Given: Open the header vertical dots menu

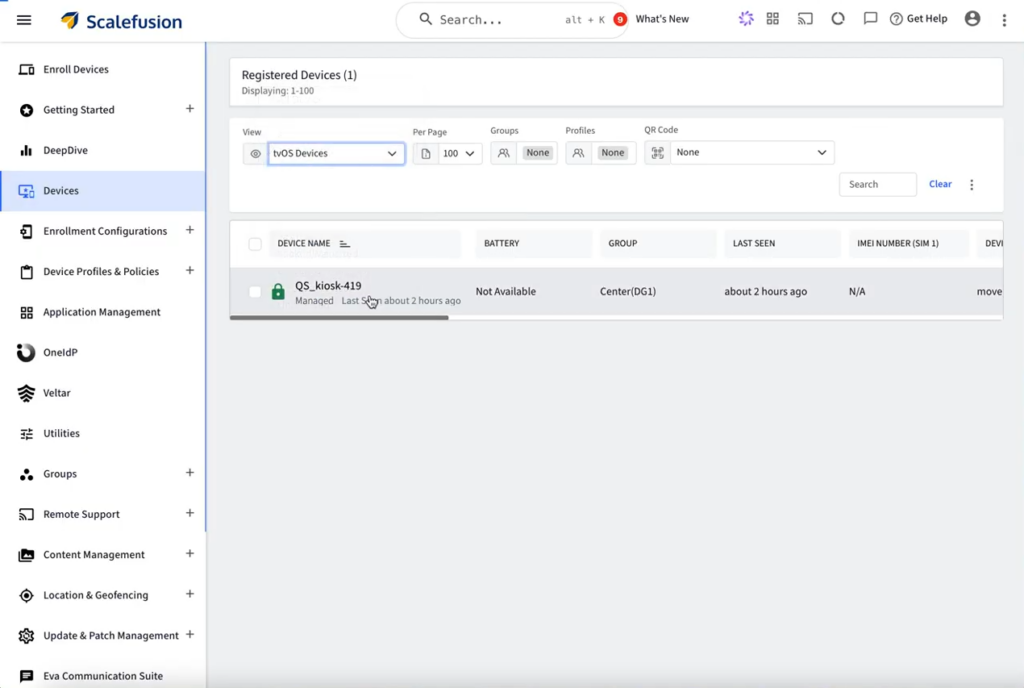Looking at the screenshot, I should click(x=1004, y=20).
